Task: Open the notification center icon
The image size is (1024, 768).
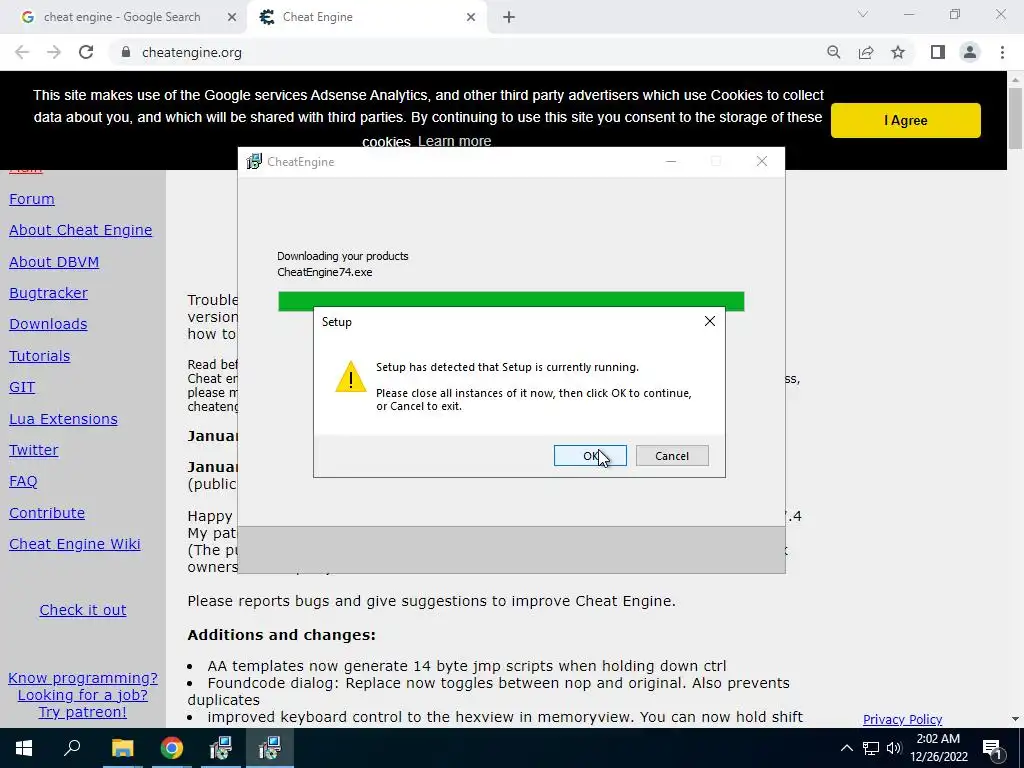Action: point(992,748)
